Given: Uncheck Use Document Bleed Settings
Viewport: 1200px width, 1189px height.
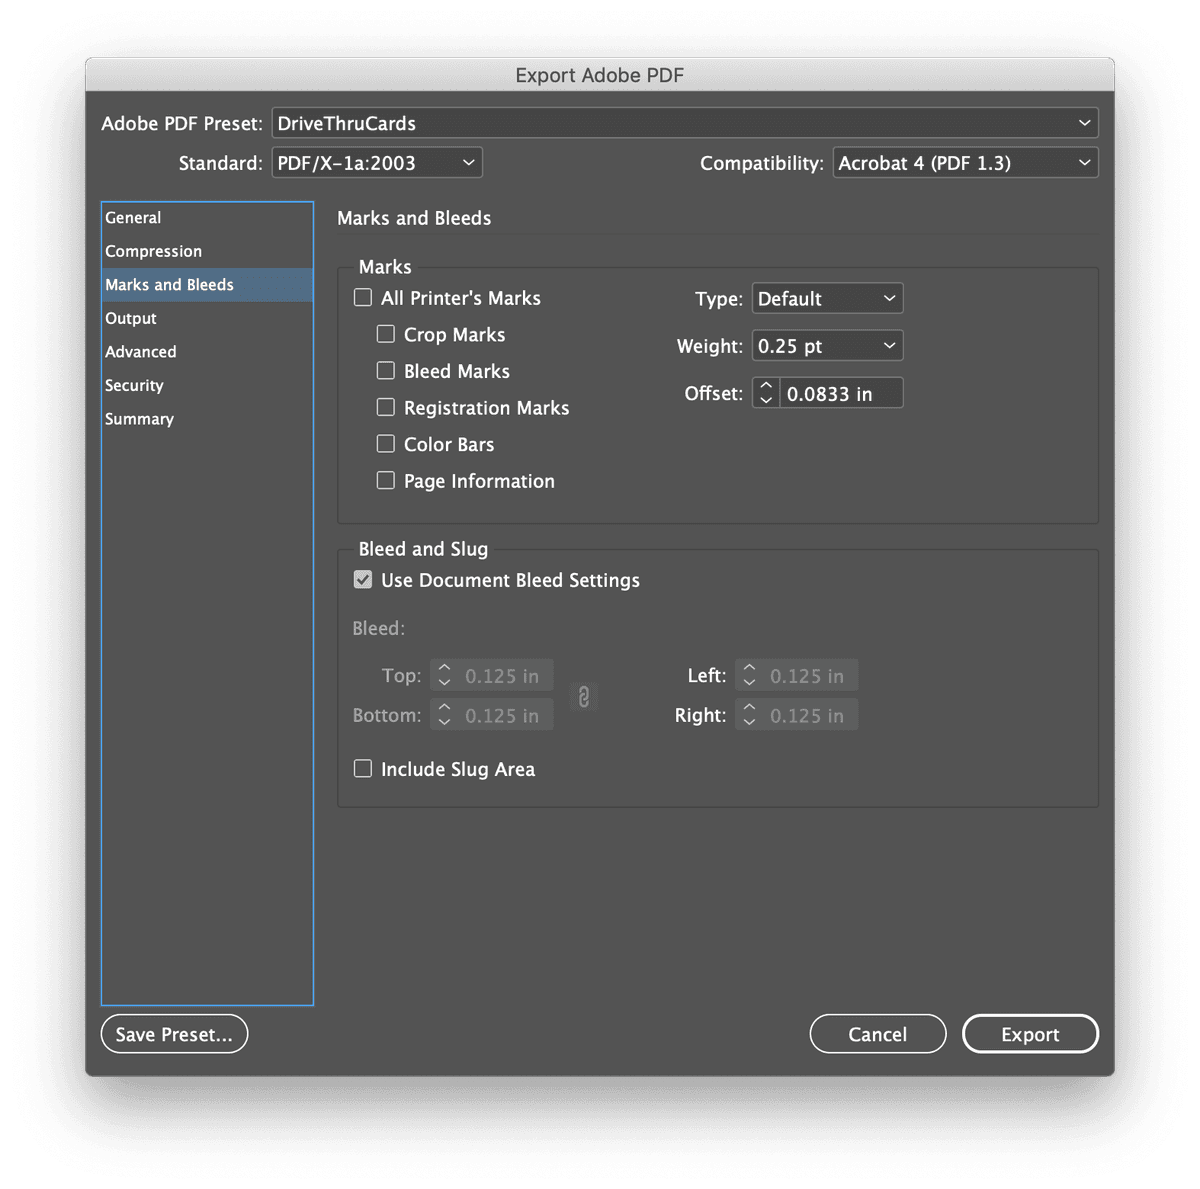Looking at the screenshot, I should coord(363,580).
